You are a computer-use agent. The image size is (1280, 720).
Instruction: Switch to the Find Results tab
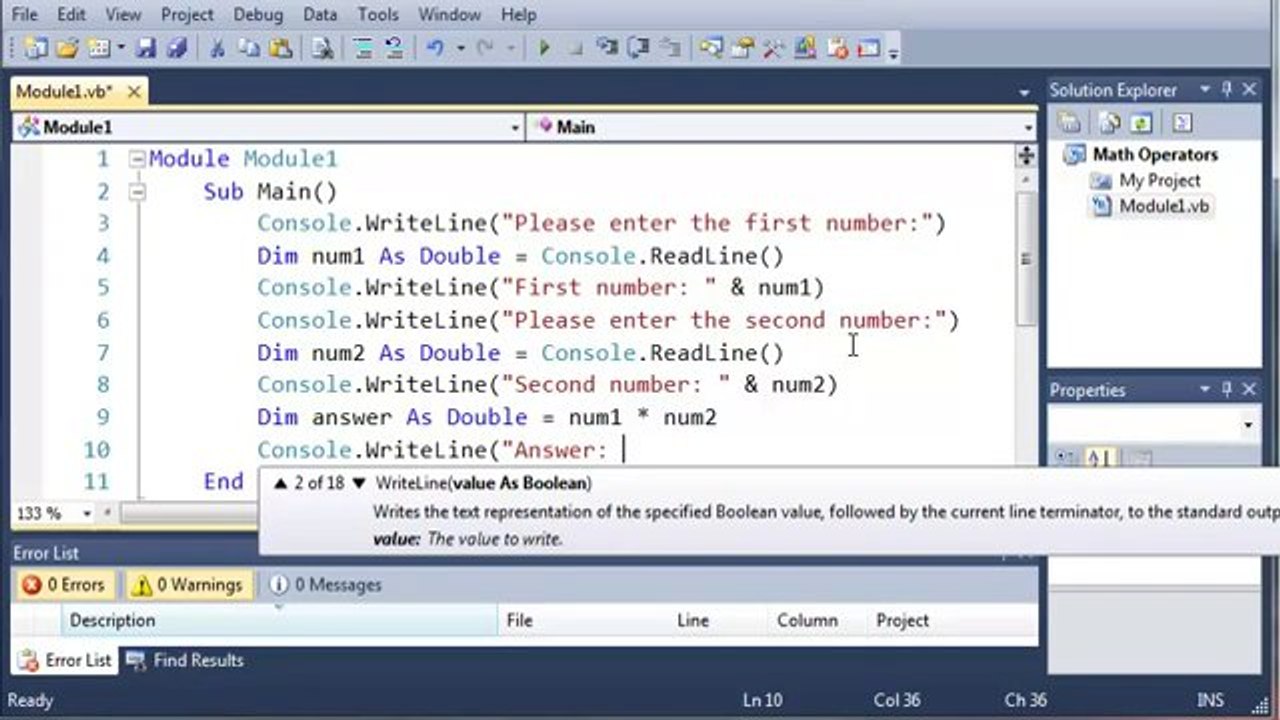coord(185,660)
